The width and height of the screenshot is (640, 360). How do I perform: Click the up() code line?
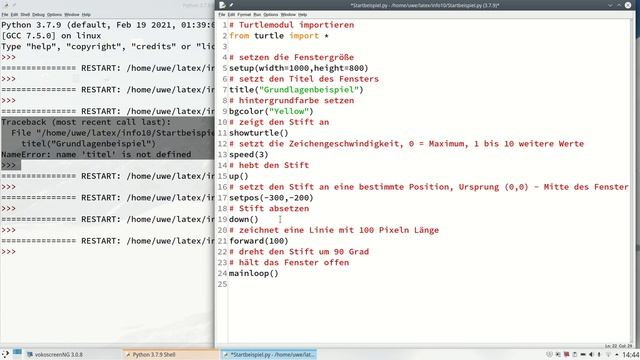point(239,176)
